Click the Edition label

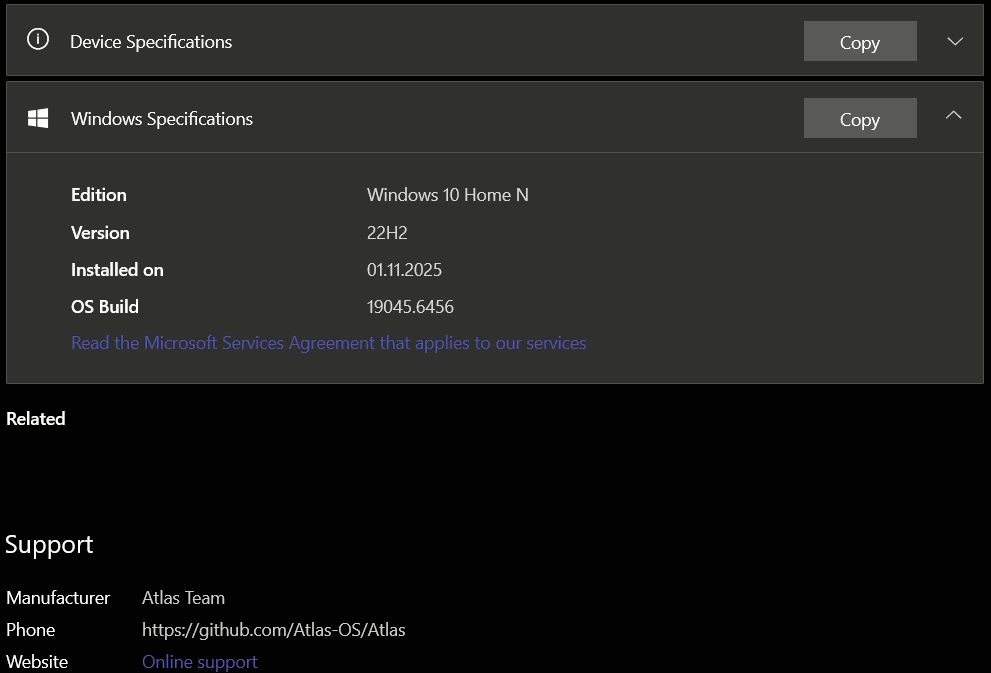click(99, 195)
